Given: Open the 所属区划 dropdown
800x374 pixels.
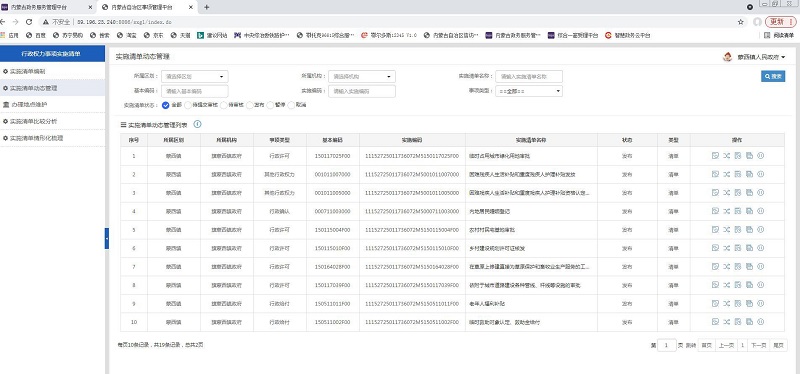Looking at the screenshot, I should click(195, 77).
